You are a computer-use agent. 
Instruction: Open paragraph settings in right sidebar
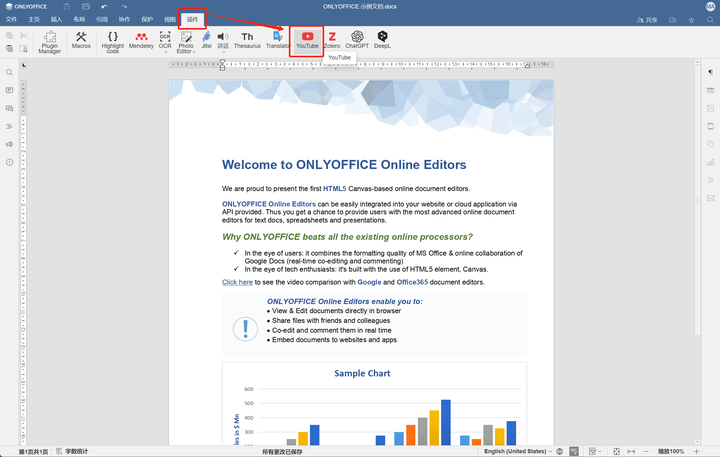(710, 72)
